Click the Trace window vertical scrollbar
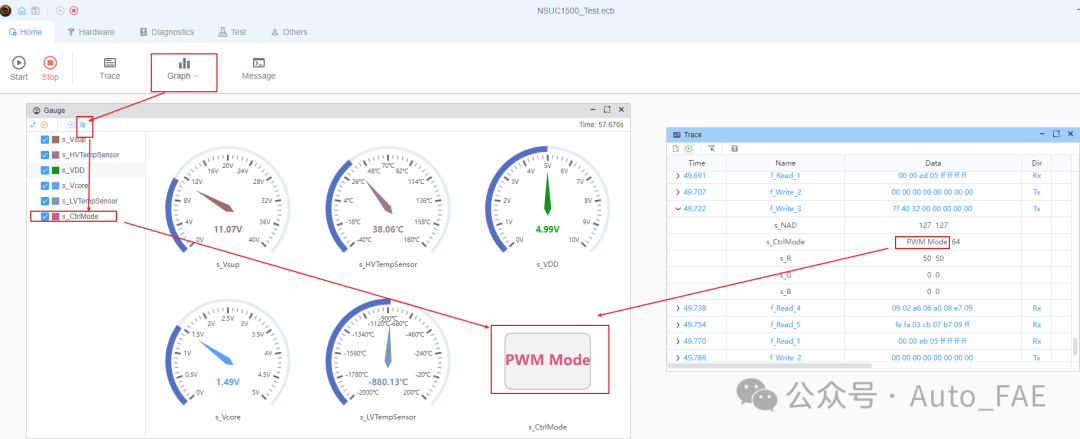The image size is (1080, 439). [1076, 346]
